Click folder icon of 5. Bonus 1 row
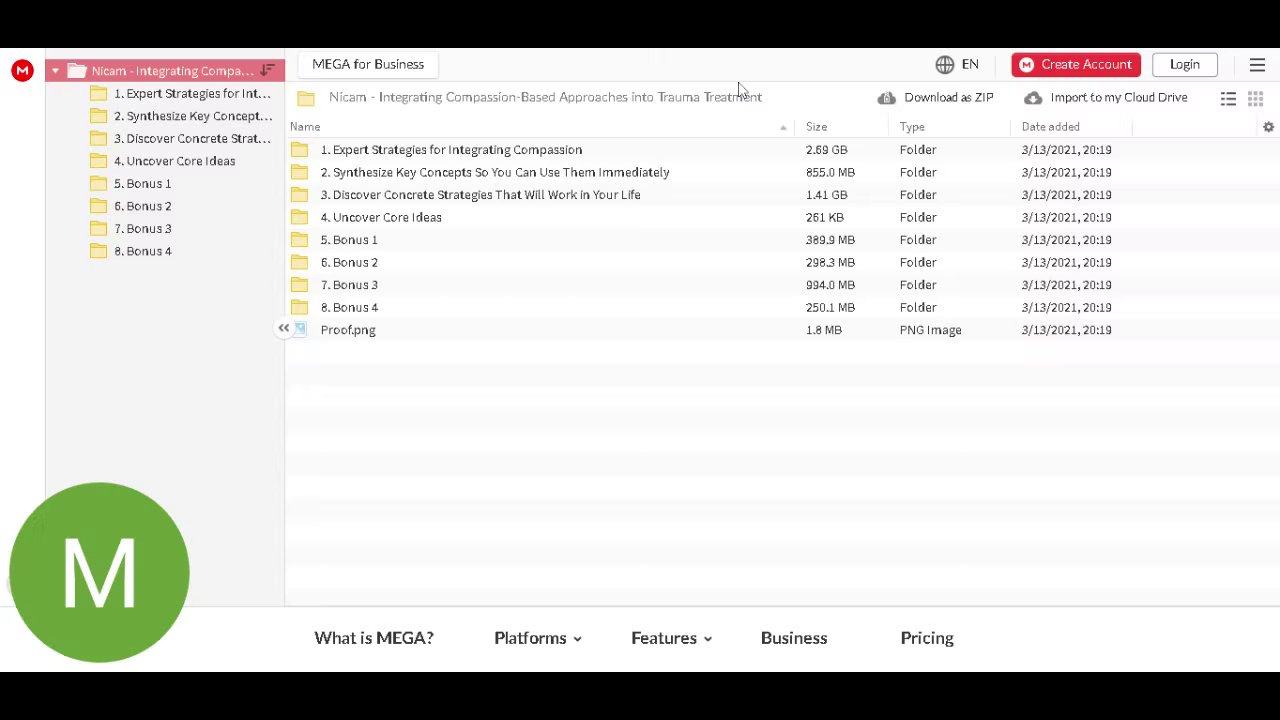The height and width of the screenshot is (720, 1280). 299,240
